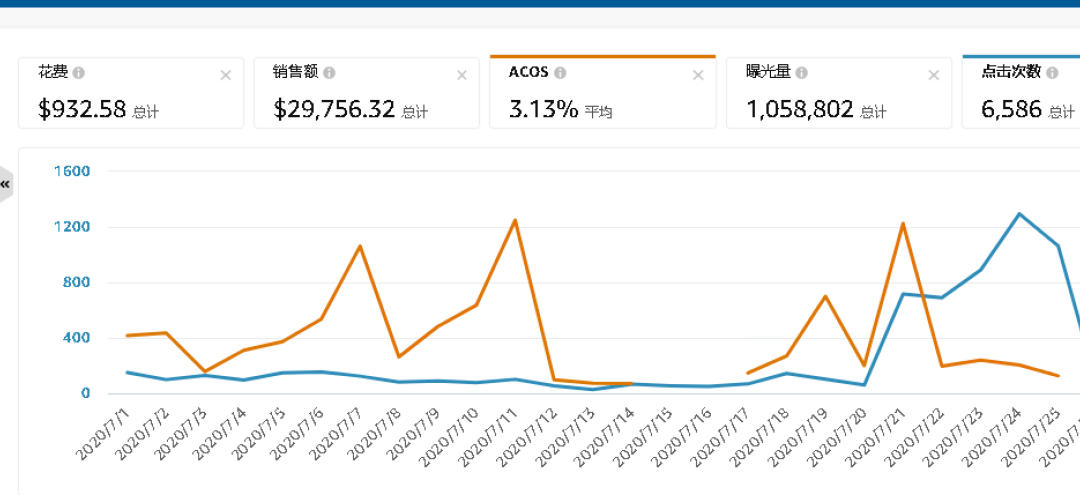1080x495 pixels.
Task: Click the info icon next to 花费
Action: (x=79, y=73)
